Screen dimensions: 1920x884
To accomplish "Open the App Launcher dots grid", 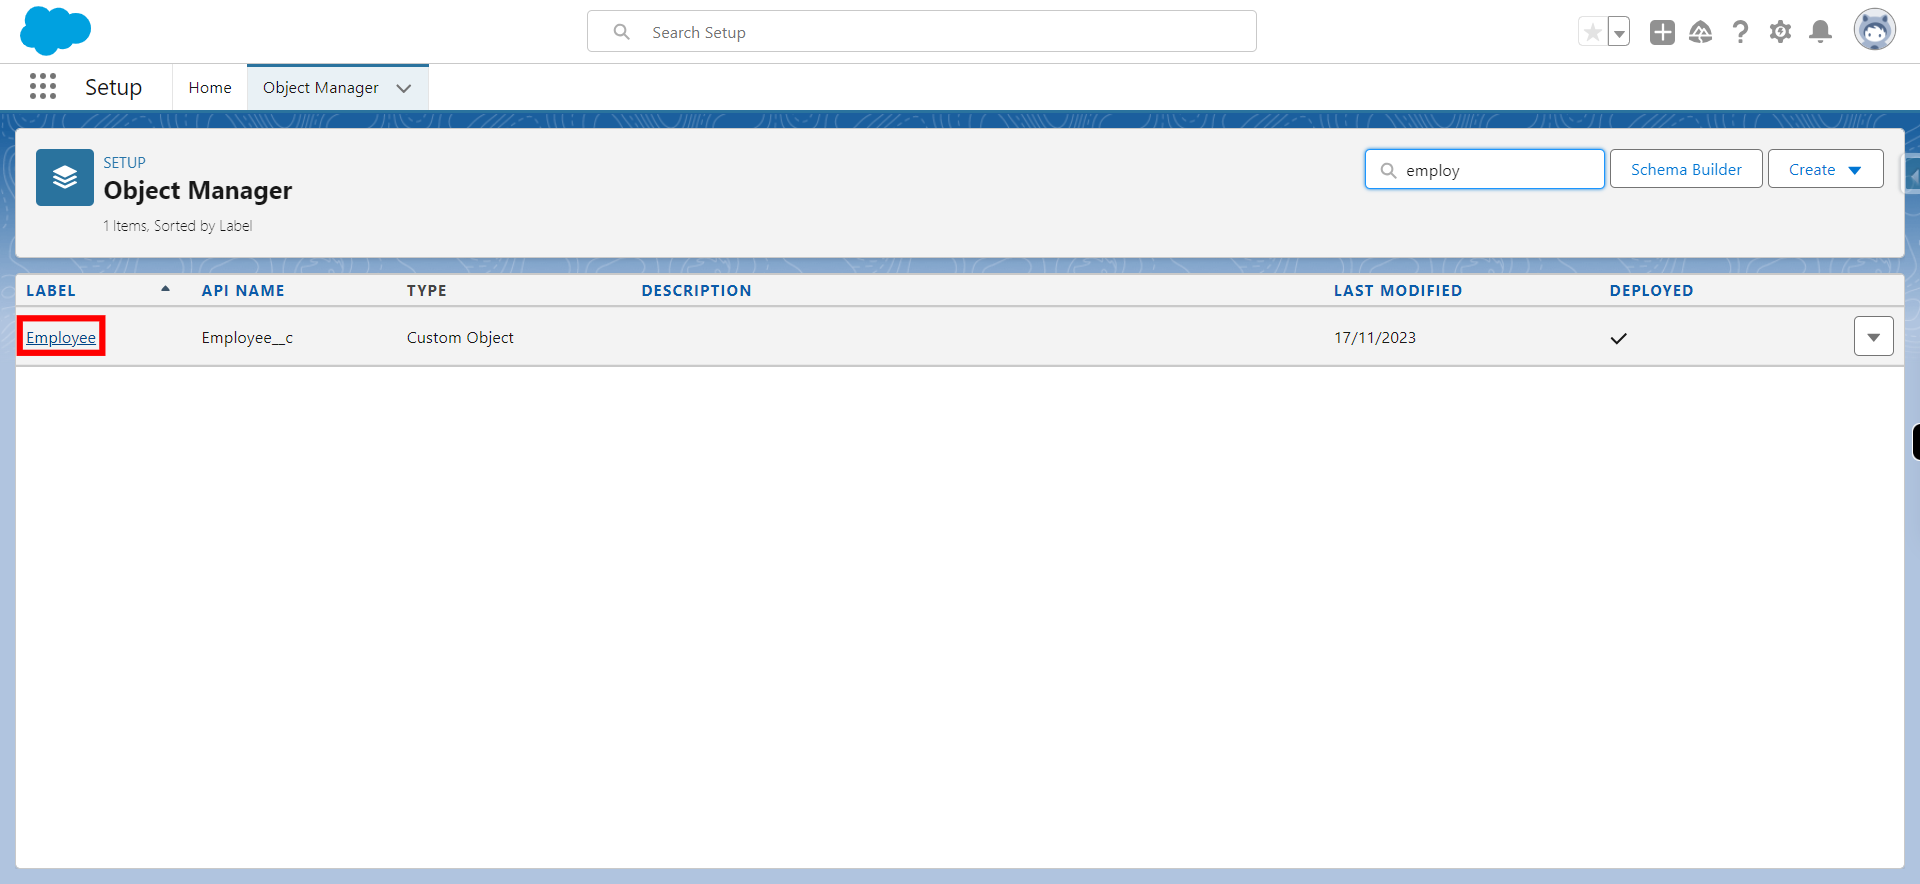I will [x=43, y=86].
